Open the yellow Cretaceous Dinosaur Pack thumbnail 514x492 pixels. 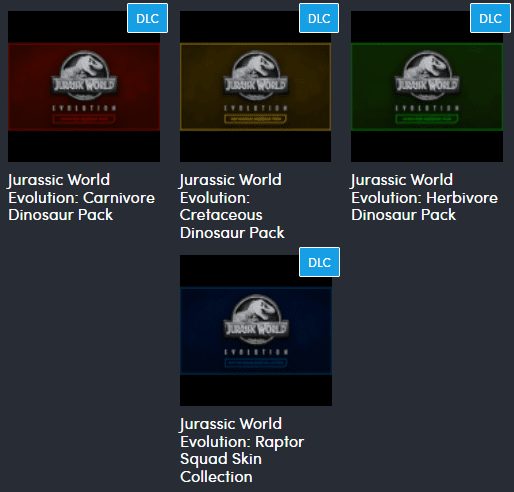[255, 86]
